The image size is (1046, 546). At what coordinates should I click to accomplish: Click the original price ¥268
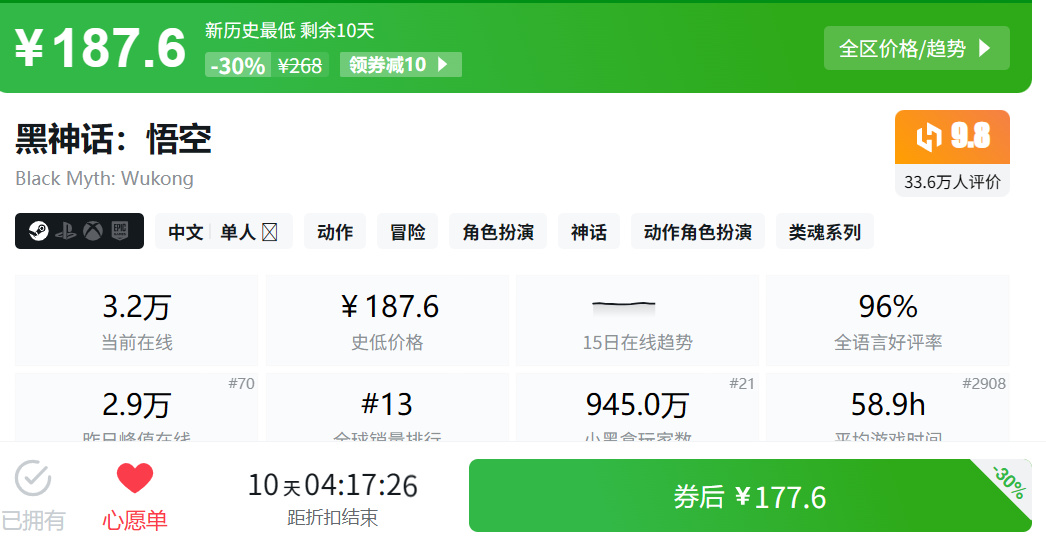point(300,65)
